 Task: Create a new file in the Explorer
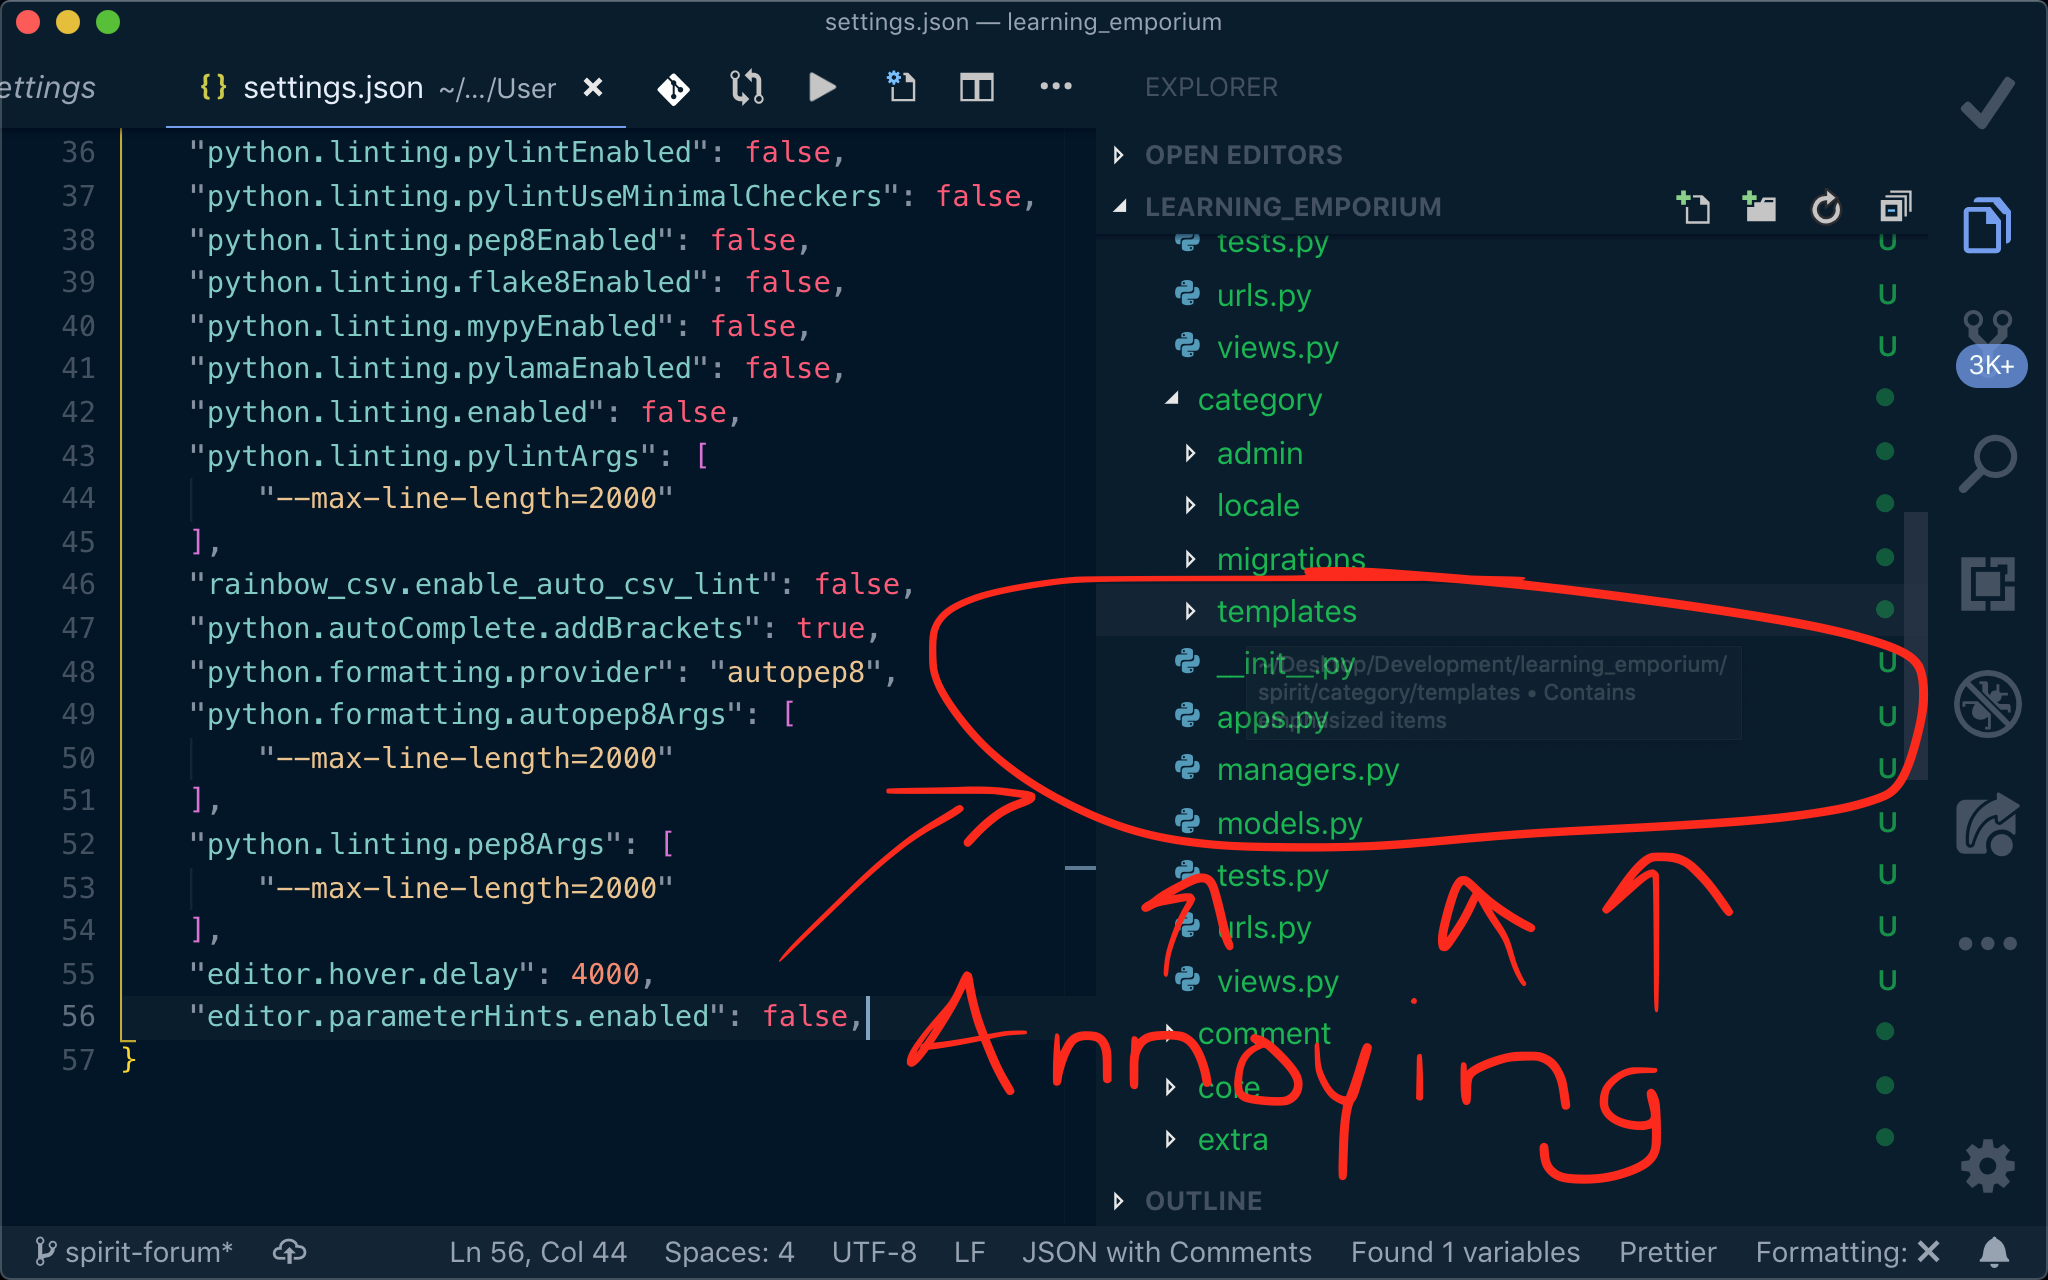[x=1693, y=207]
